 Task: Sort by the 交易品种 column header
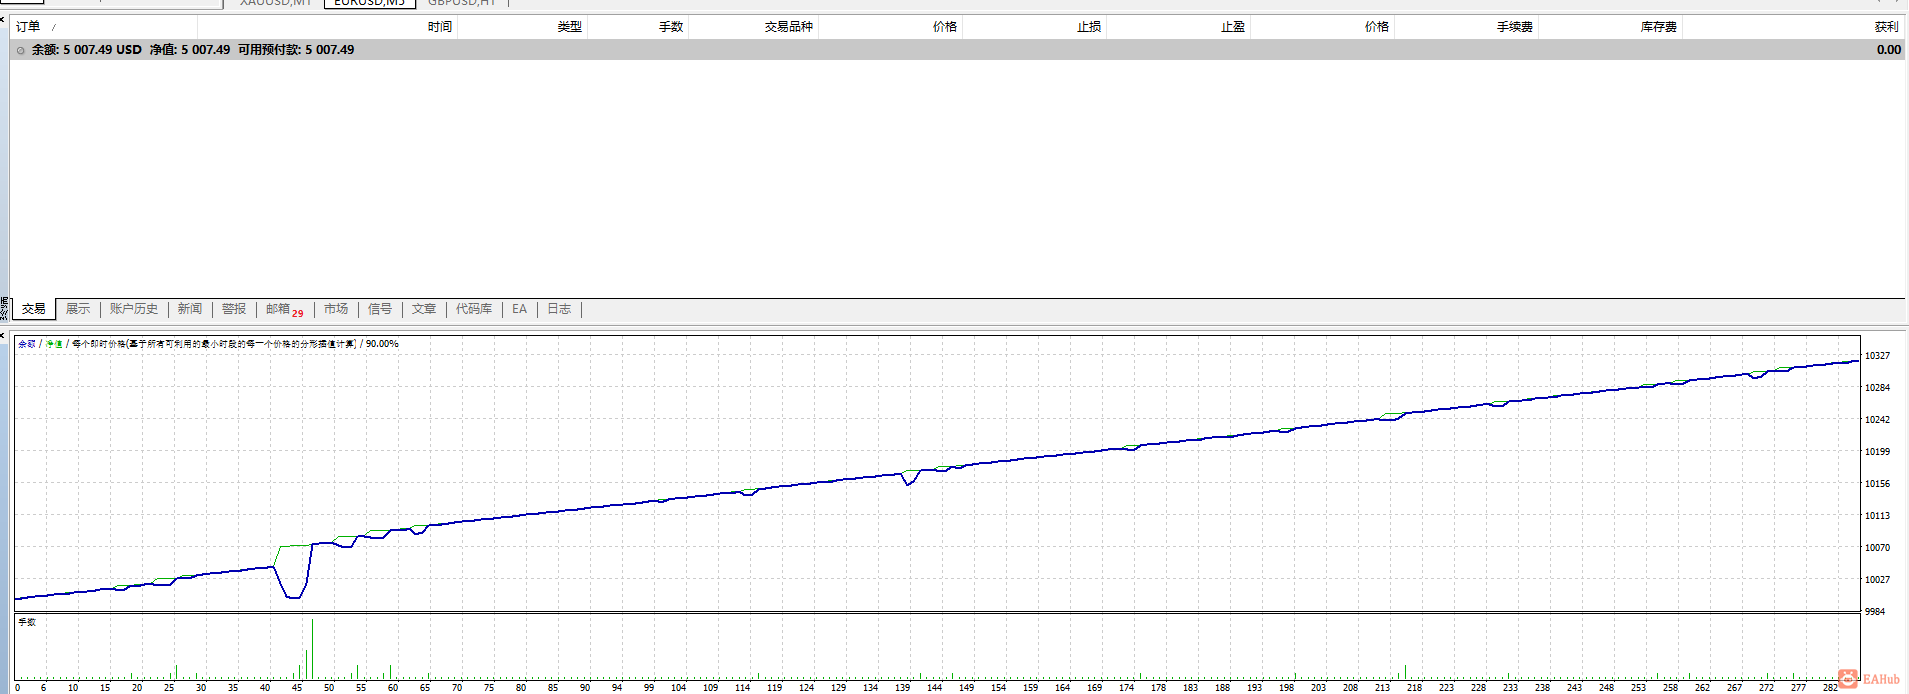[789, 27]
